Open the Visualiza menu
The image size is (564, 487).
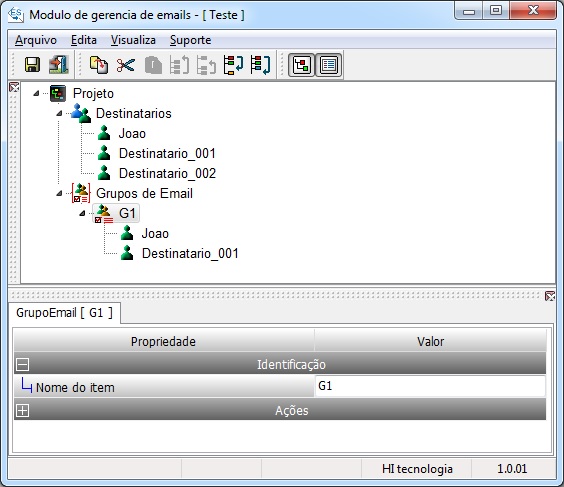click(133, 40)
